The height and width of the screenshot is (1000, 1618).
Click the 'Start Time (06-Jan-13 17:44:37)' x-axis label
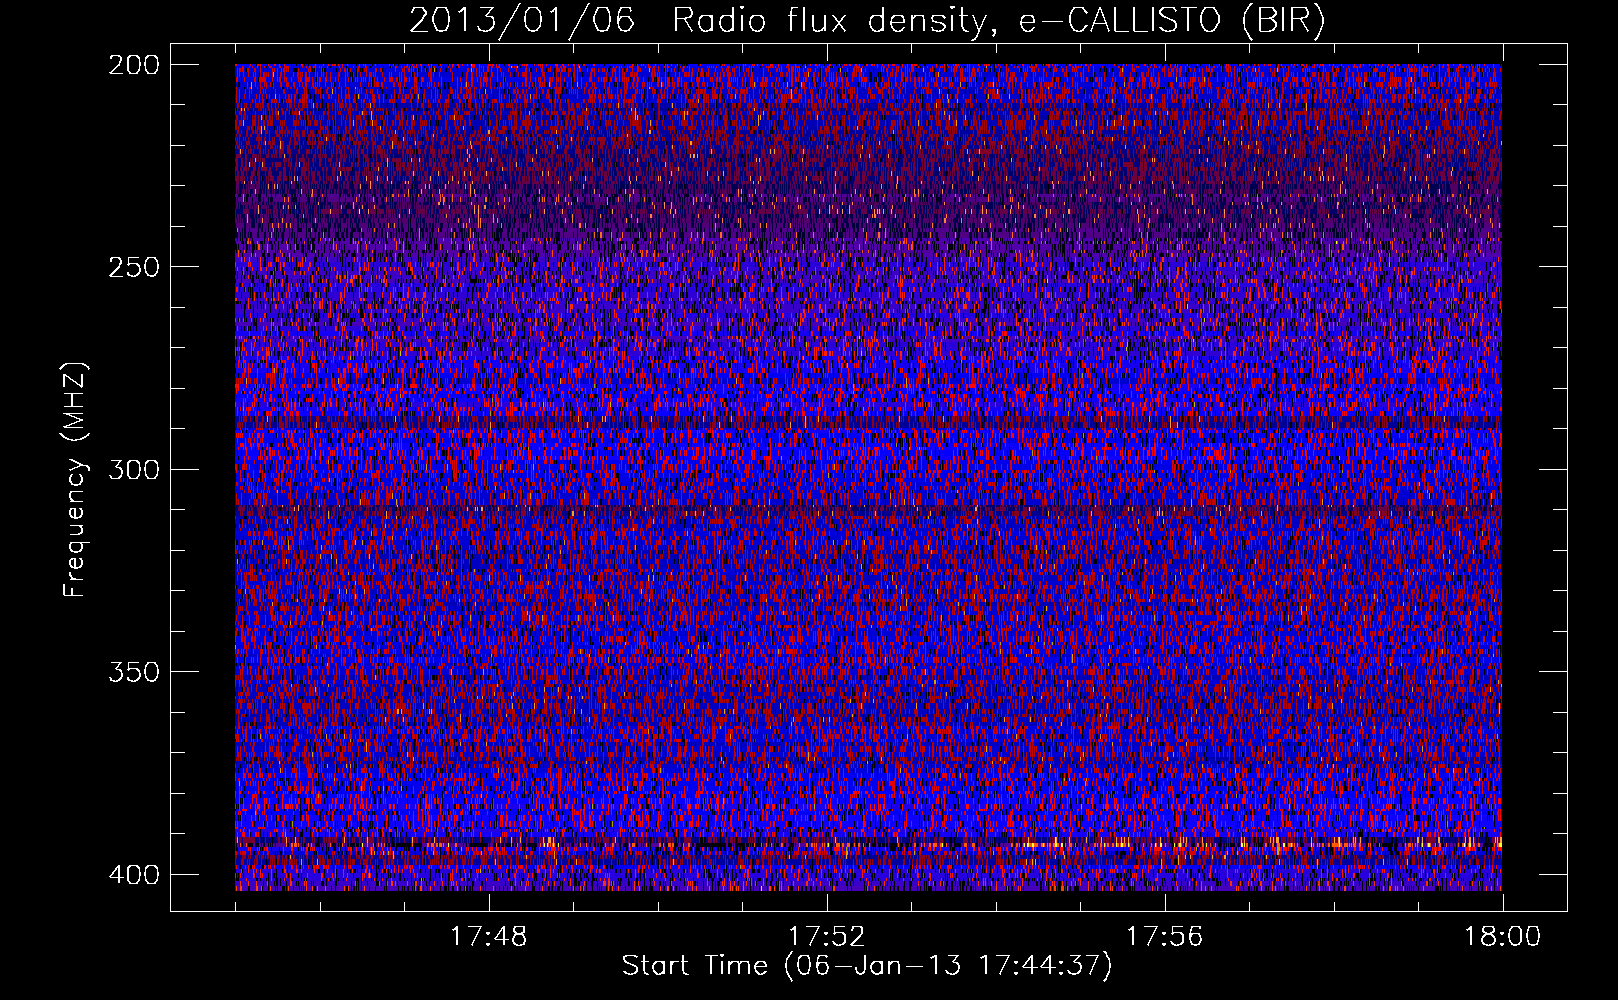[867, 966]
